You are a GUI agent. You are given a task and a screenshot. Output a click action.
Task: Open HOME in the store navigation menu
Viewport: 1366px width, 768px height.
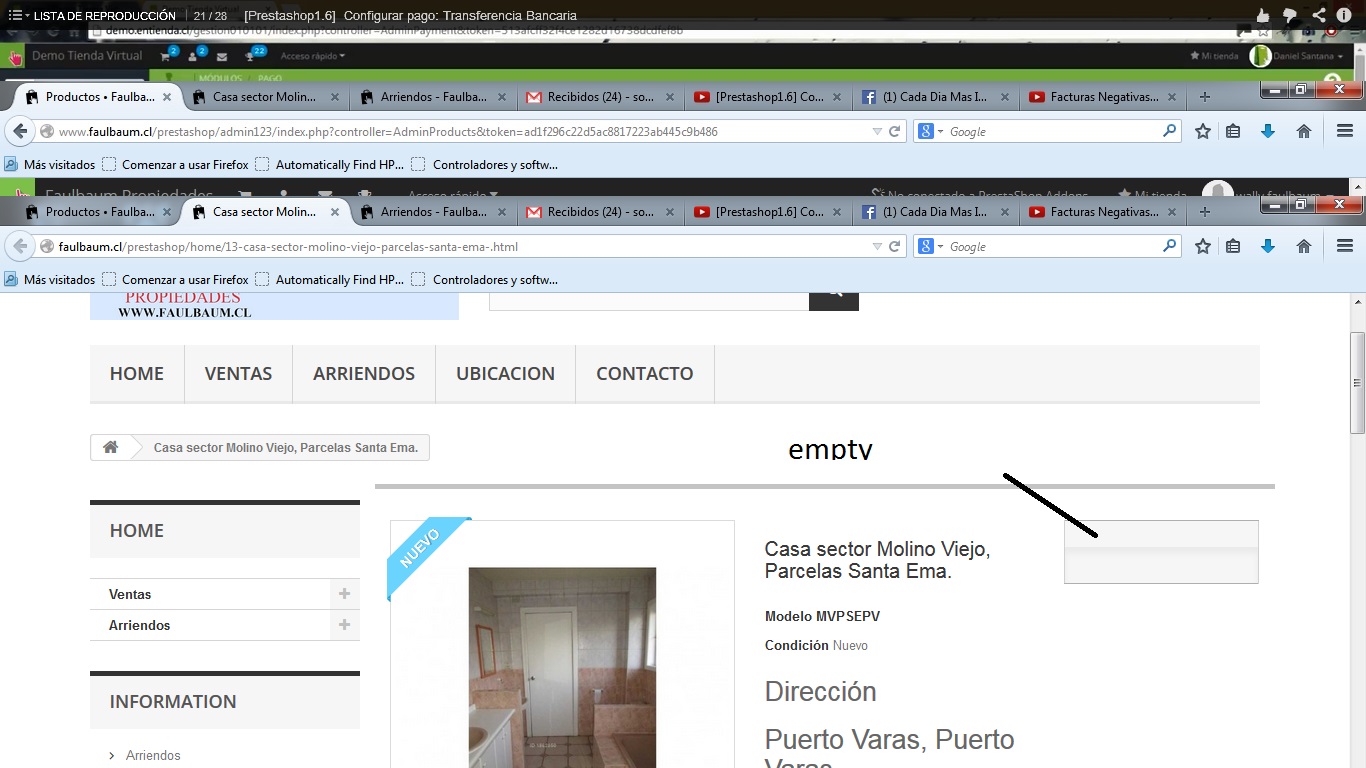click(x=137, y=374)
